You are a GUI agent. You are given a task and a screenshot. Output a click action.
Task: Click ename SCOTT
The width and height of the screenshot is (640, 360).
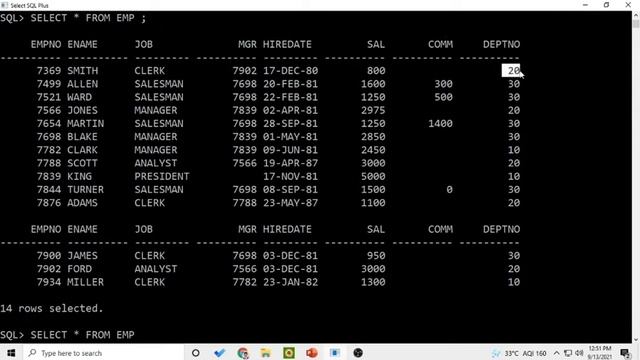pos(82,163)
